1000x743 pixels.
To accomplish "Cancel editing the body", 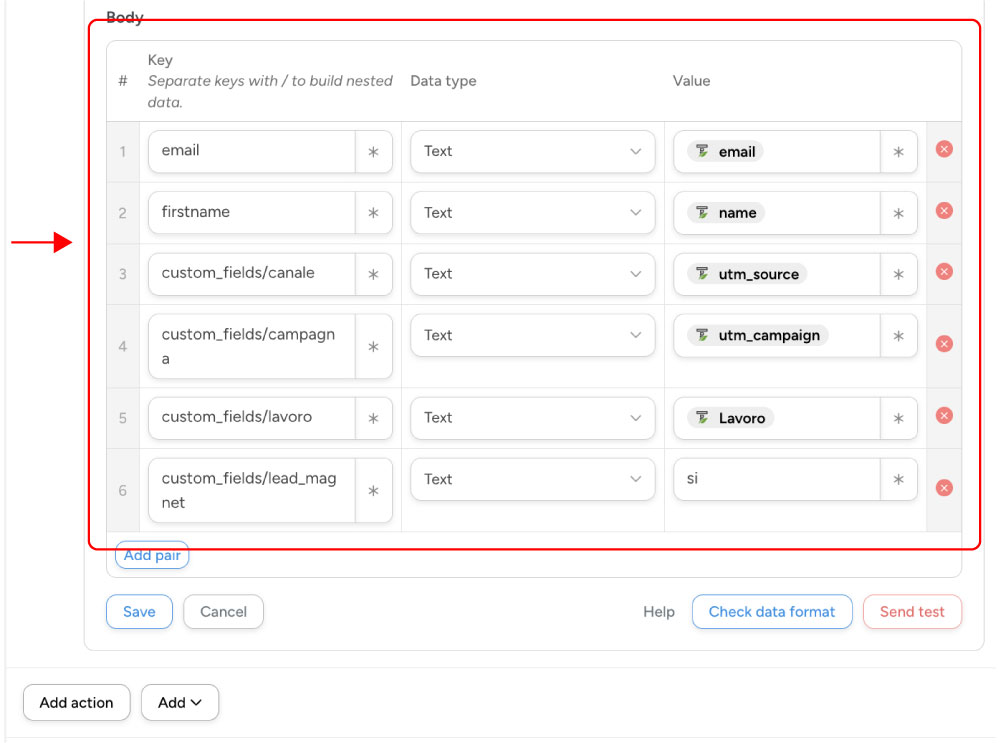I will coord(223,611).
